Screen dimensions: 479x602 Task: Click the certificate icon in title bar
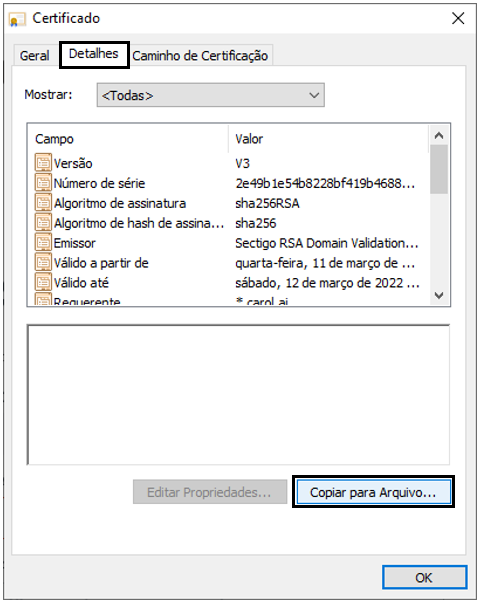tap(17, 19)
